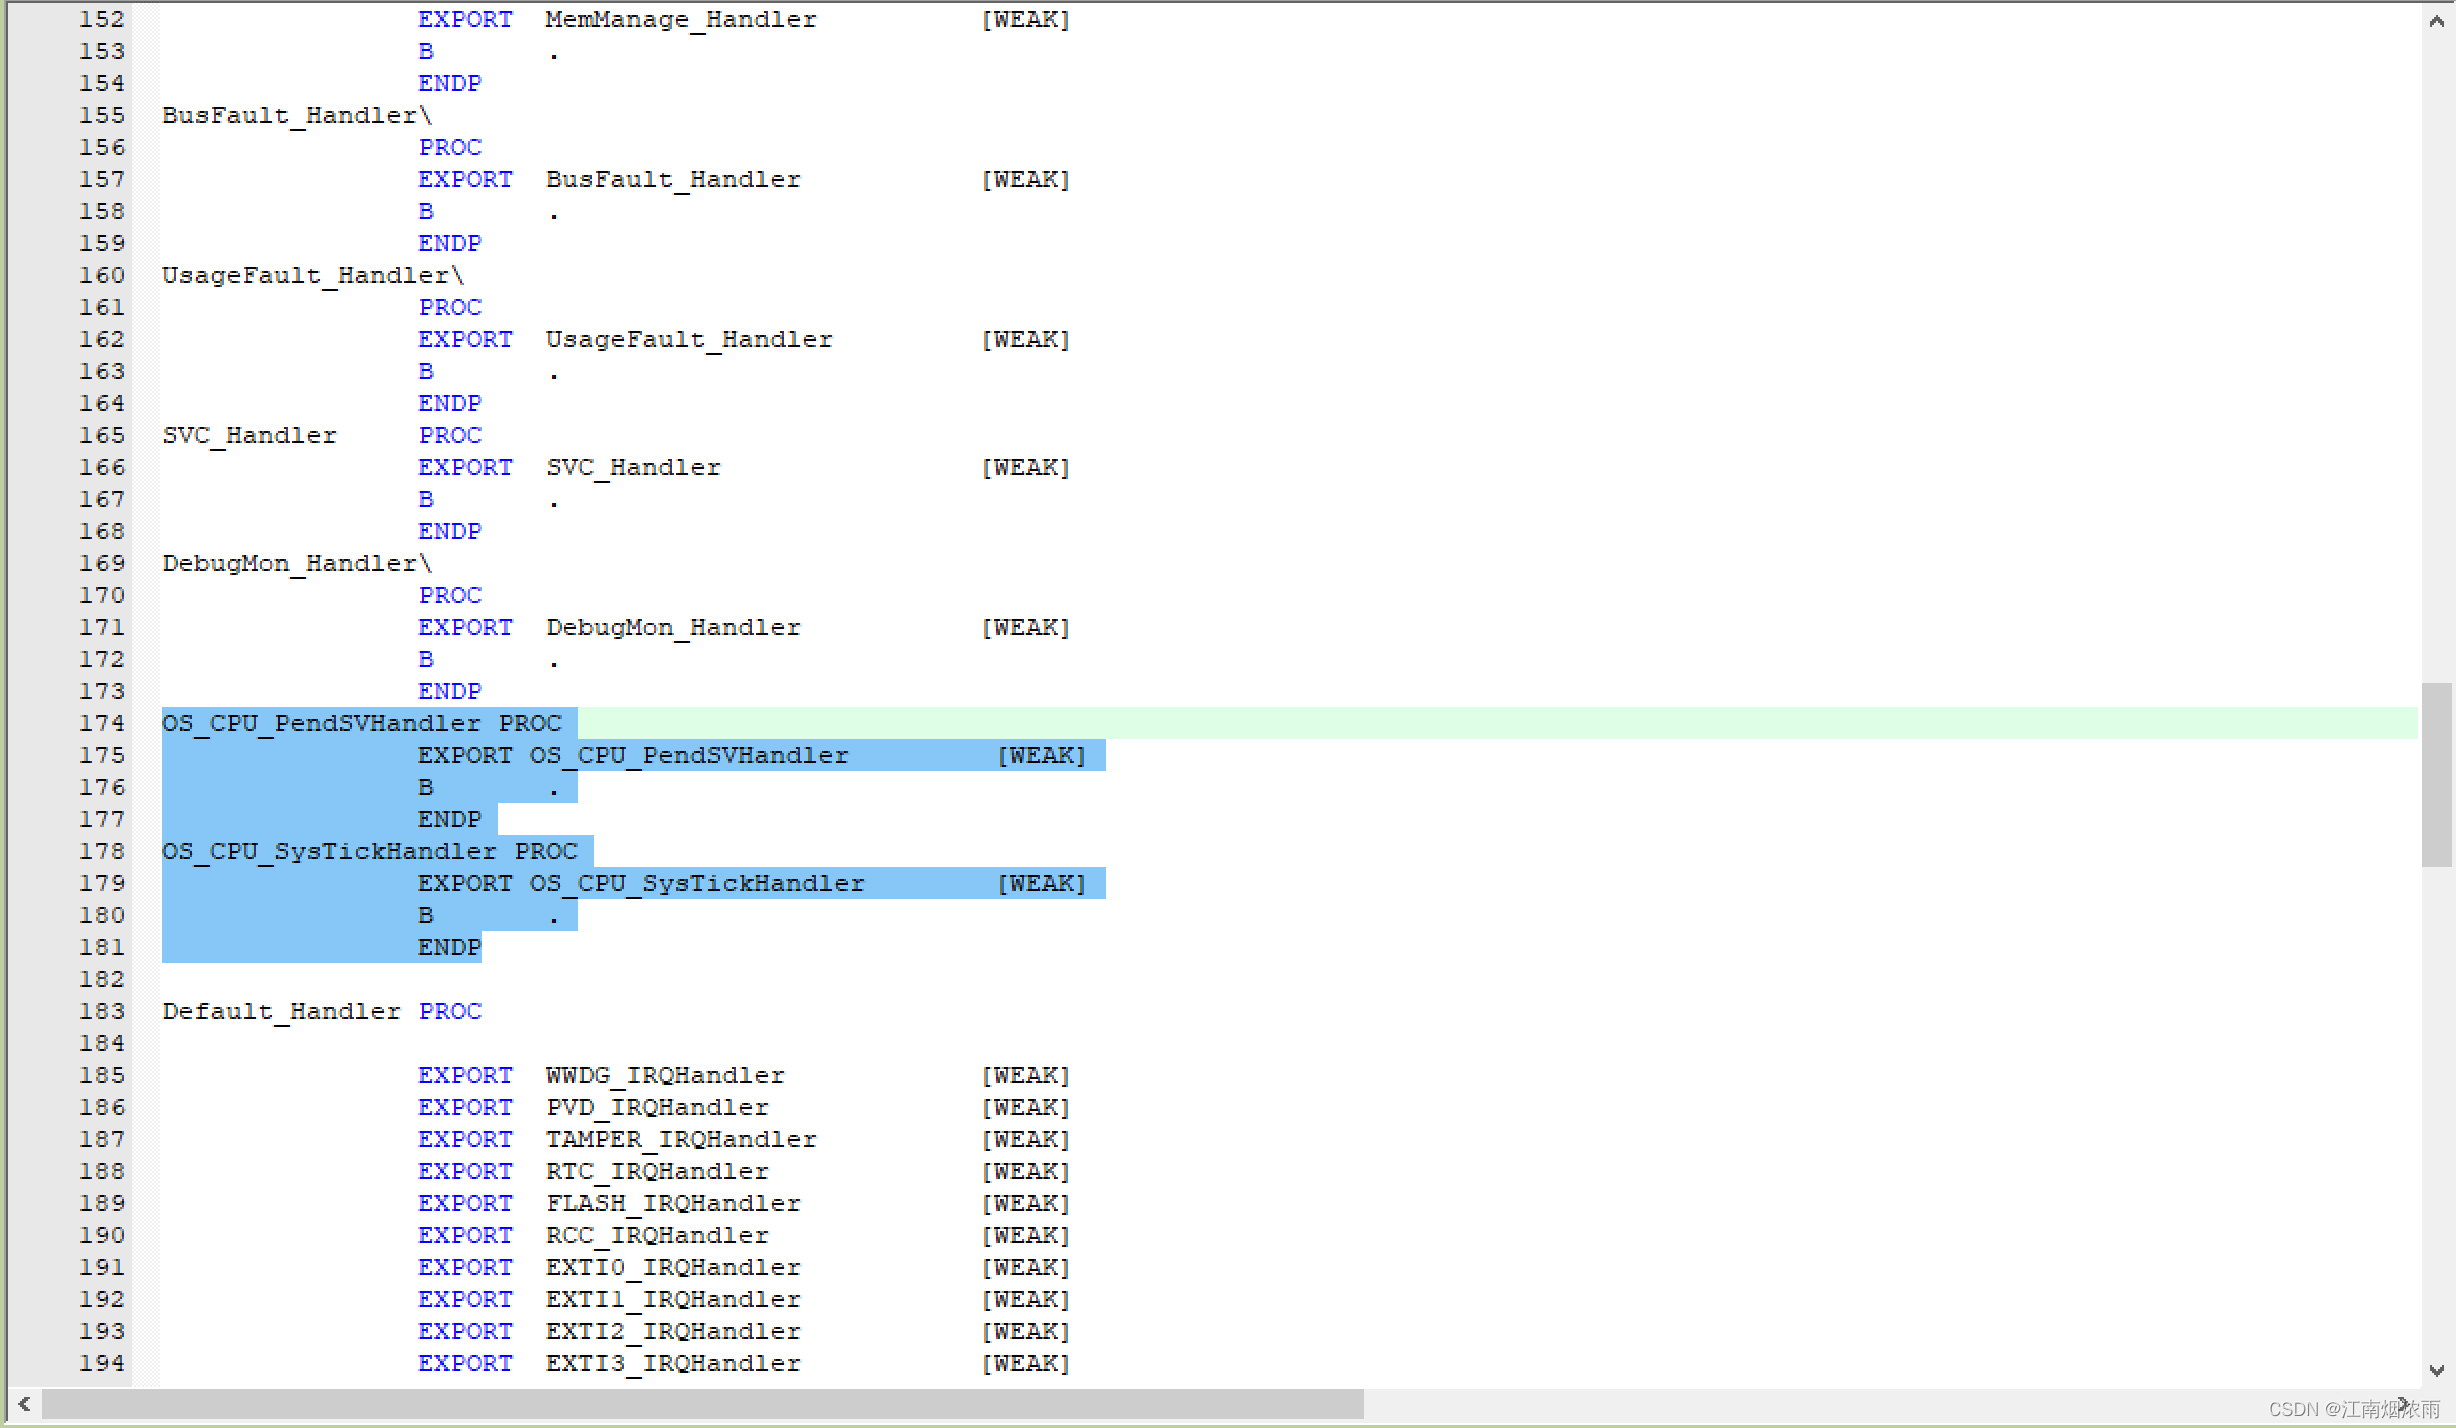Click the PROC keyword on line 170
Screen dimensions: 2456x1428
click(x=450, y=595)
